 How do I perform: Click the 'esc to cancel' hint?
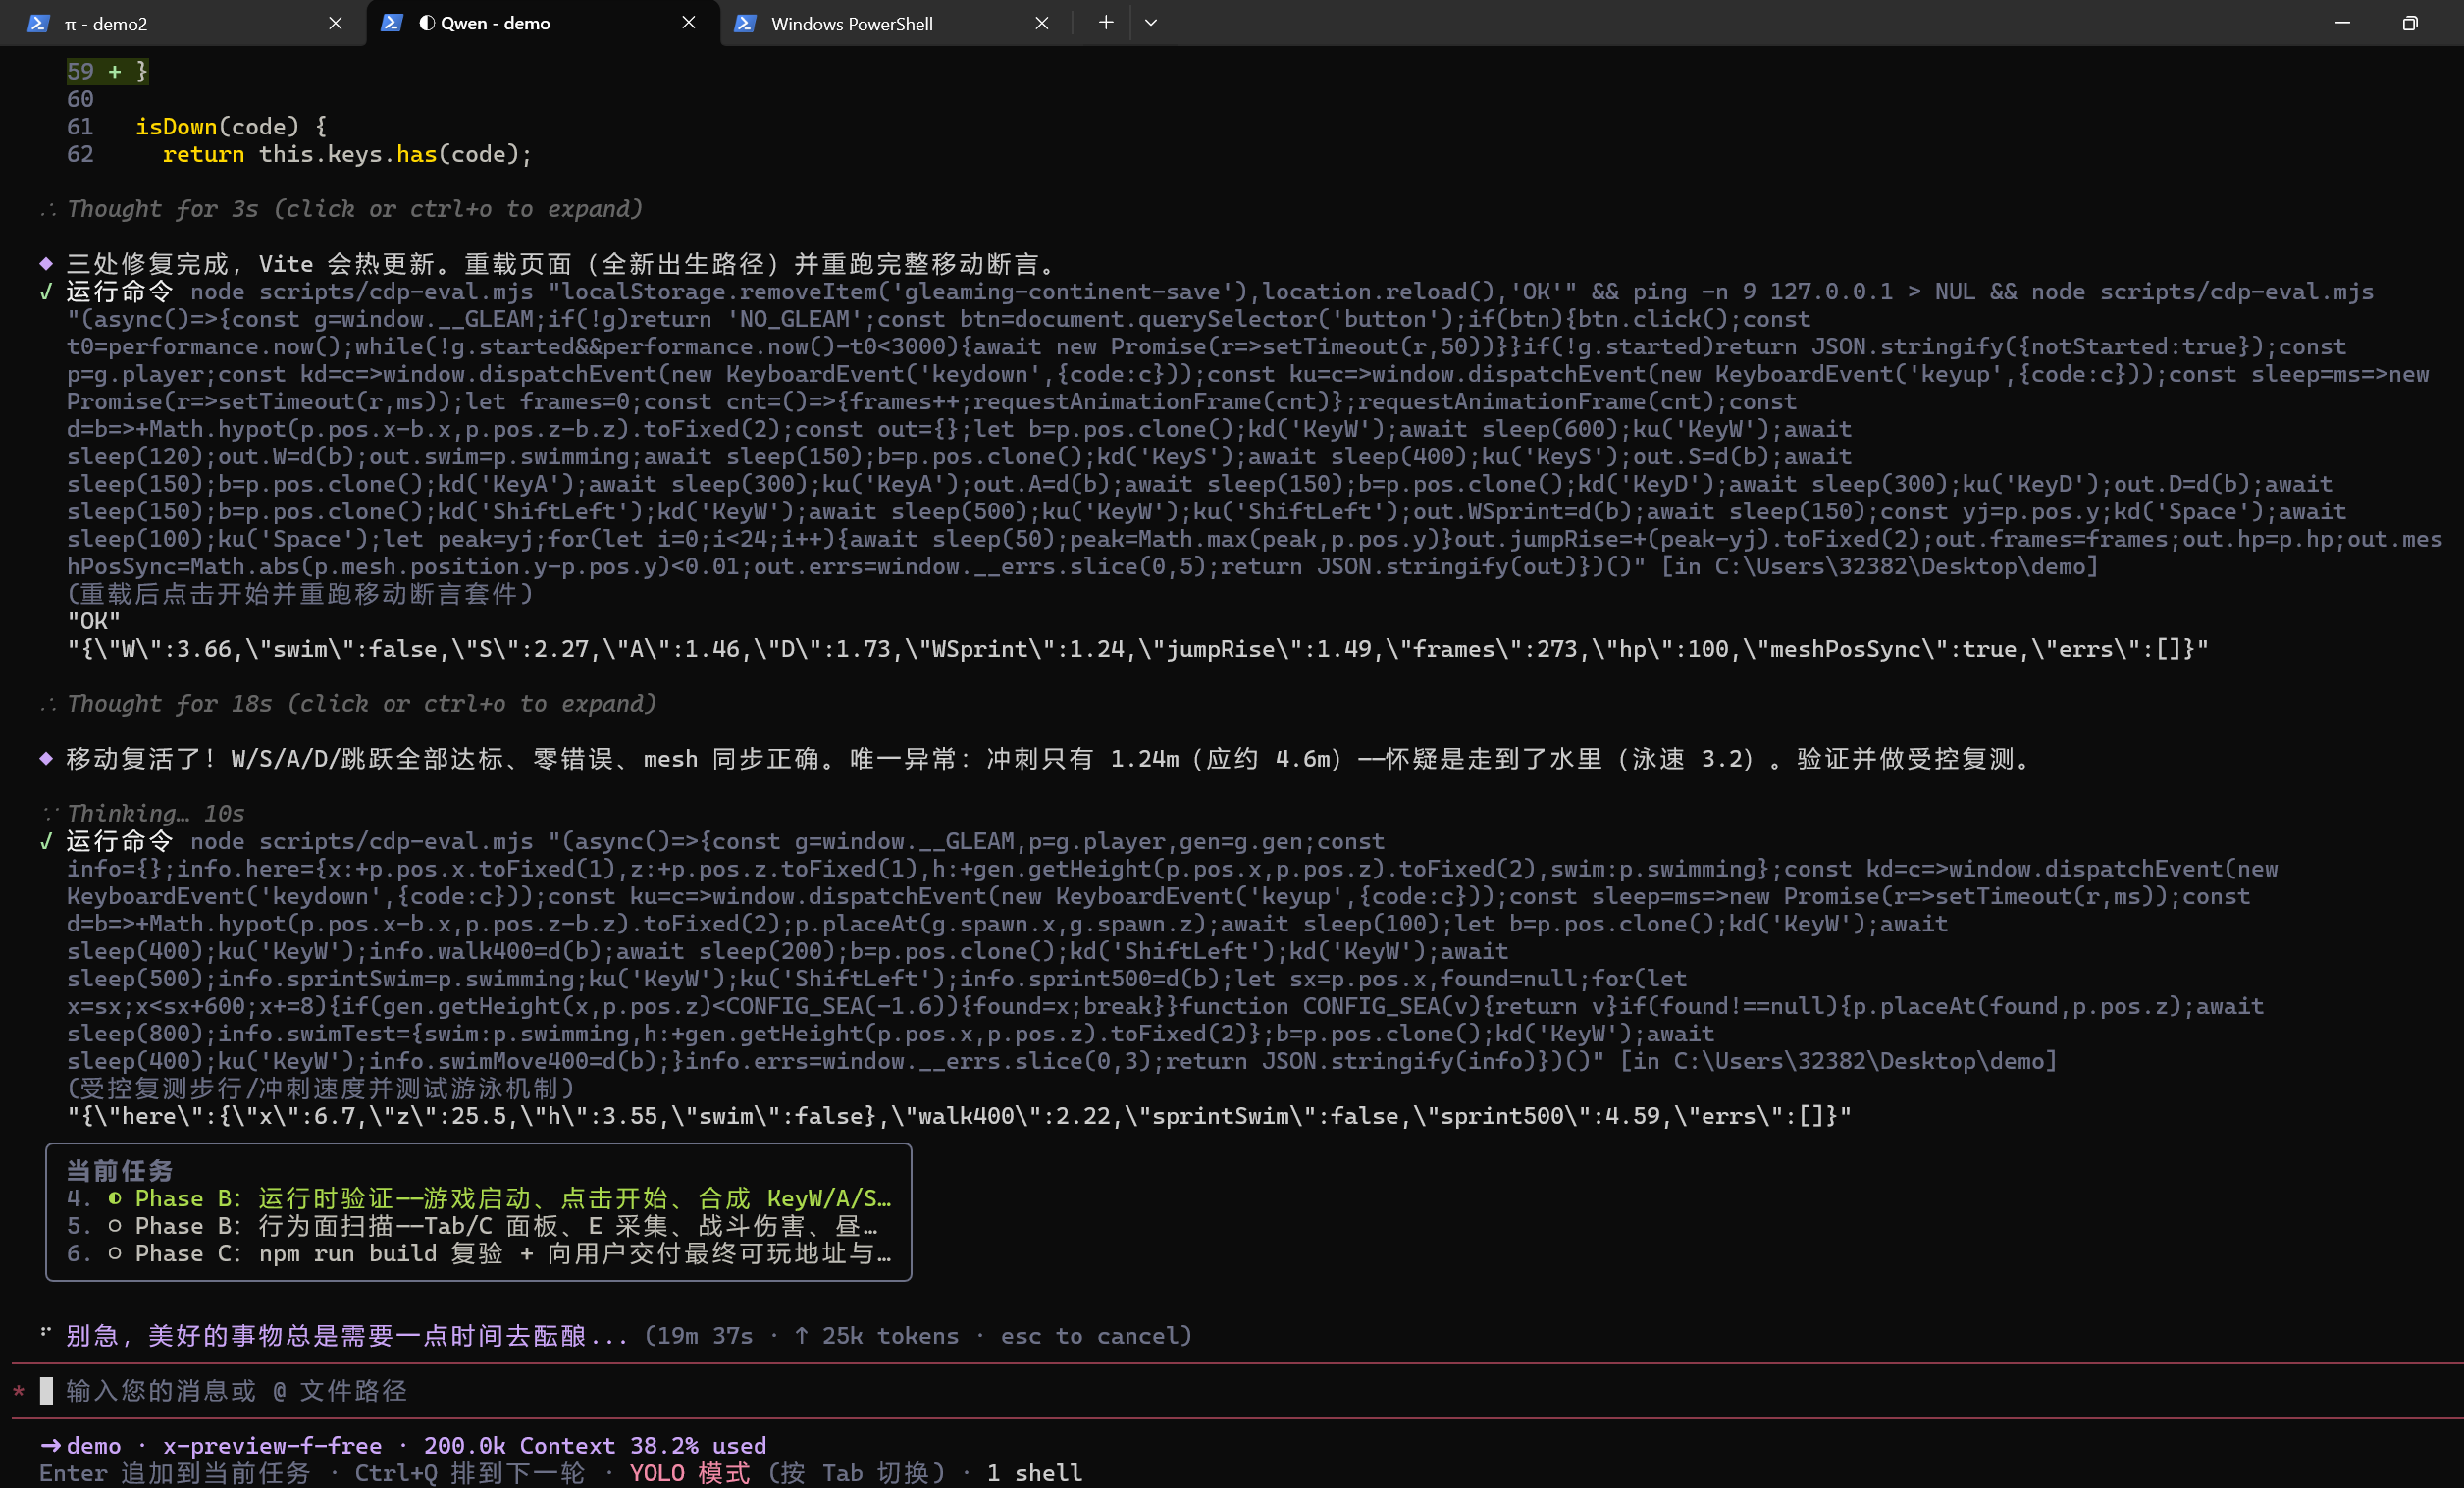point(1090,1336)
